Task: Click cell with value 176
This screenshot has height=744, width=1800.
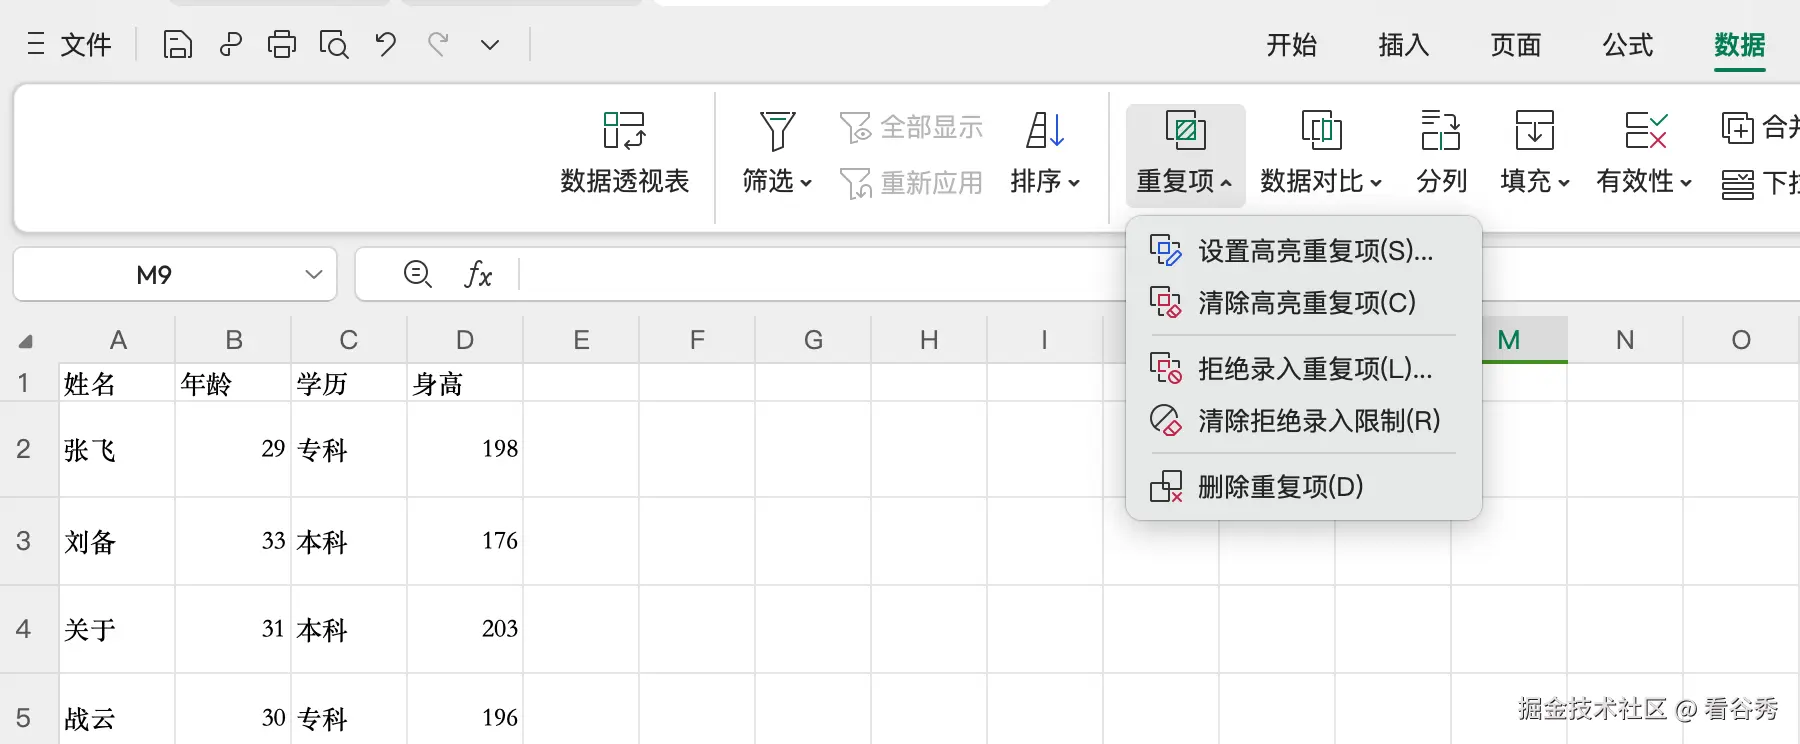Action: [465, 541]
